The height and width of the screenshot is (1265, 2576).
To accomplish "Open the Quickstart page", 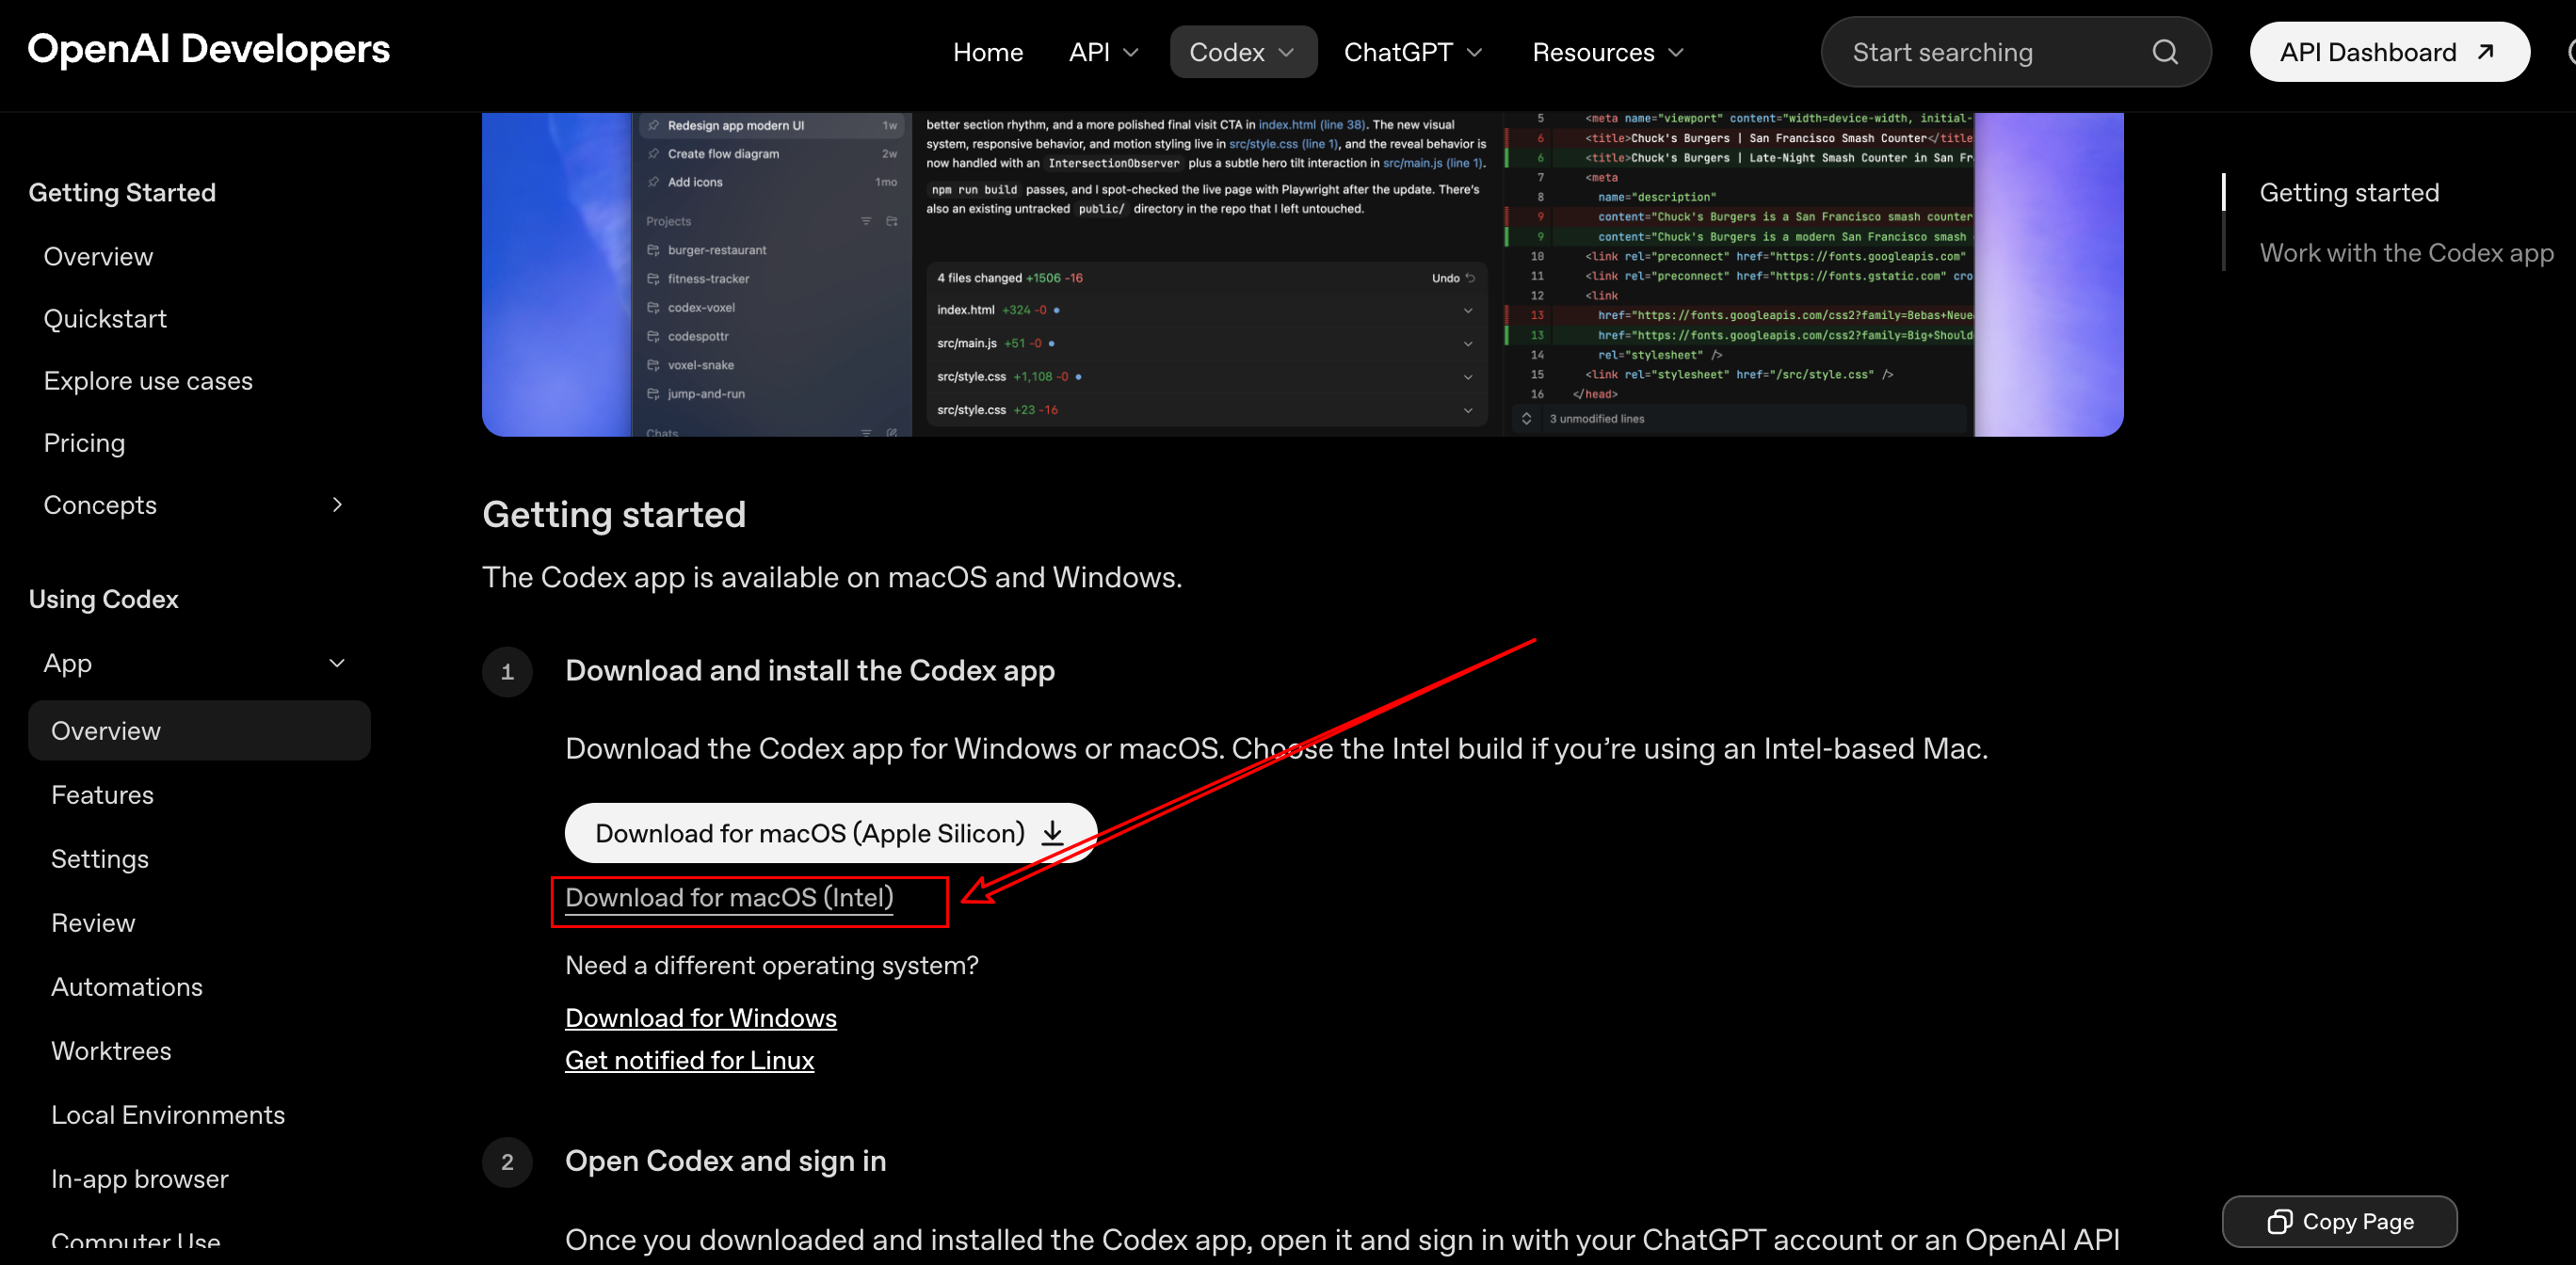I will 105,319.
